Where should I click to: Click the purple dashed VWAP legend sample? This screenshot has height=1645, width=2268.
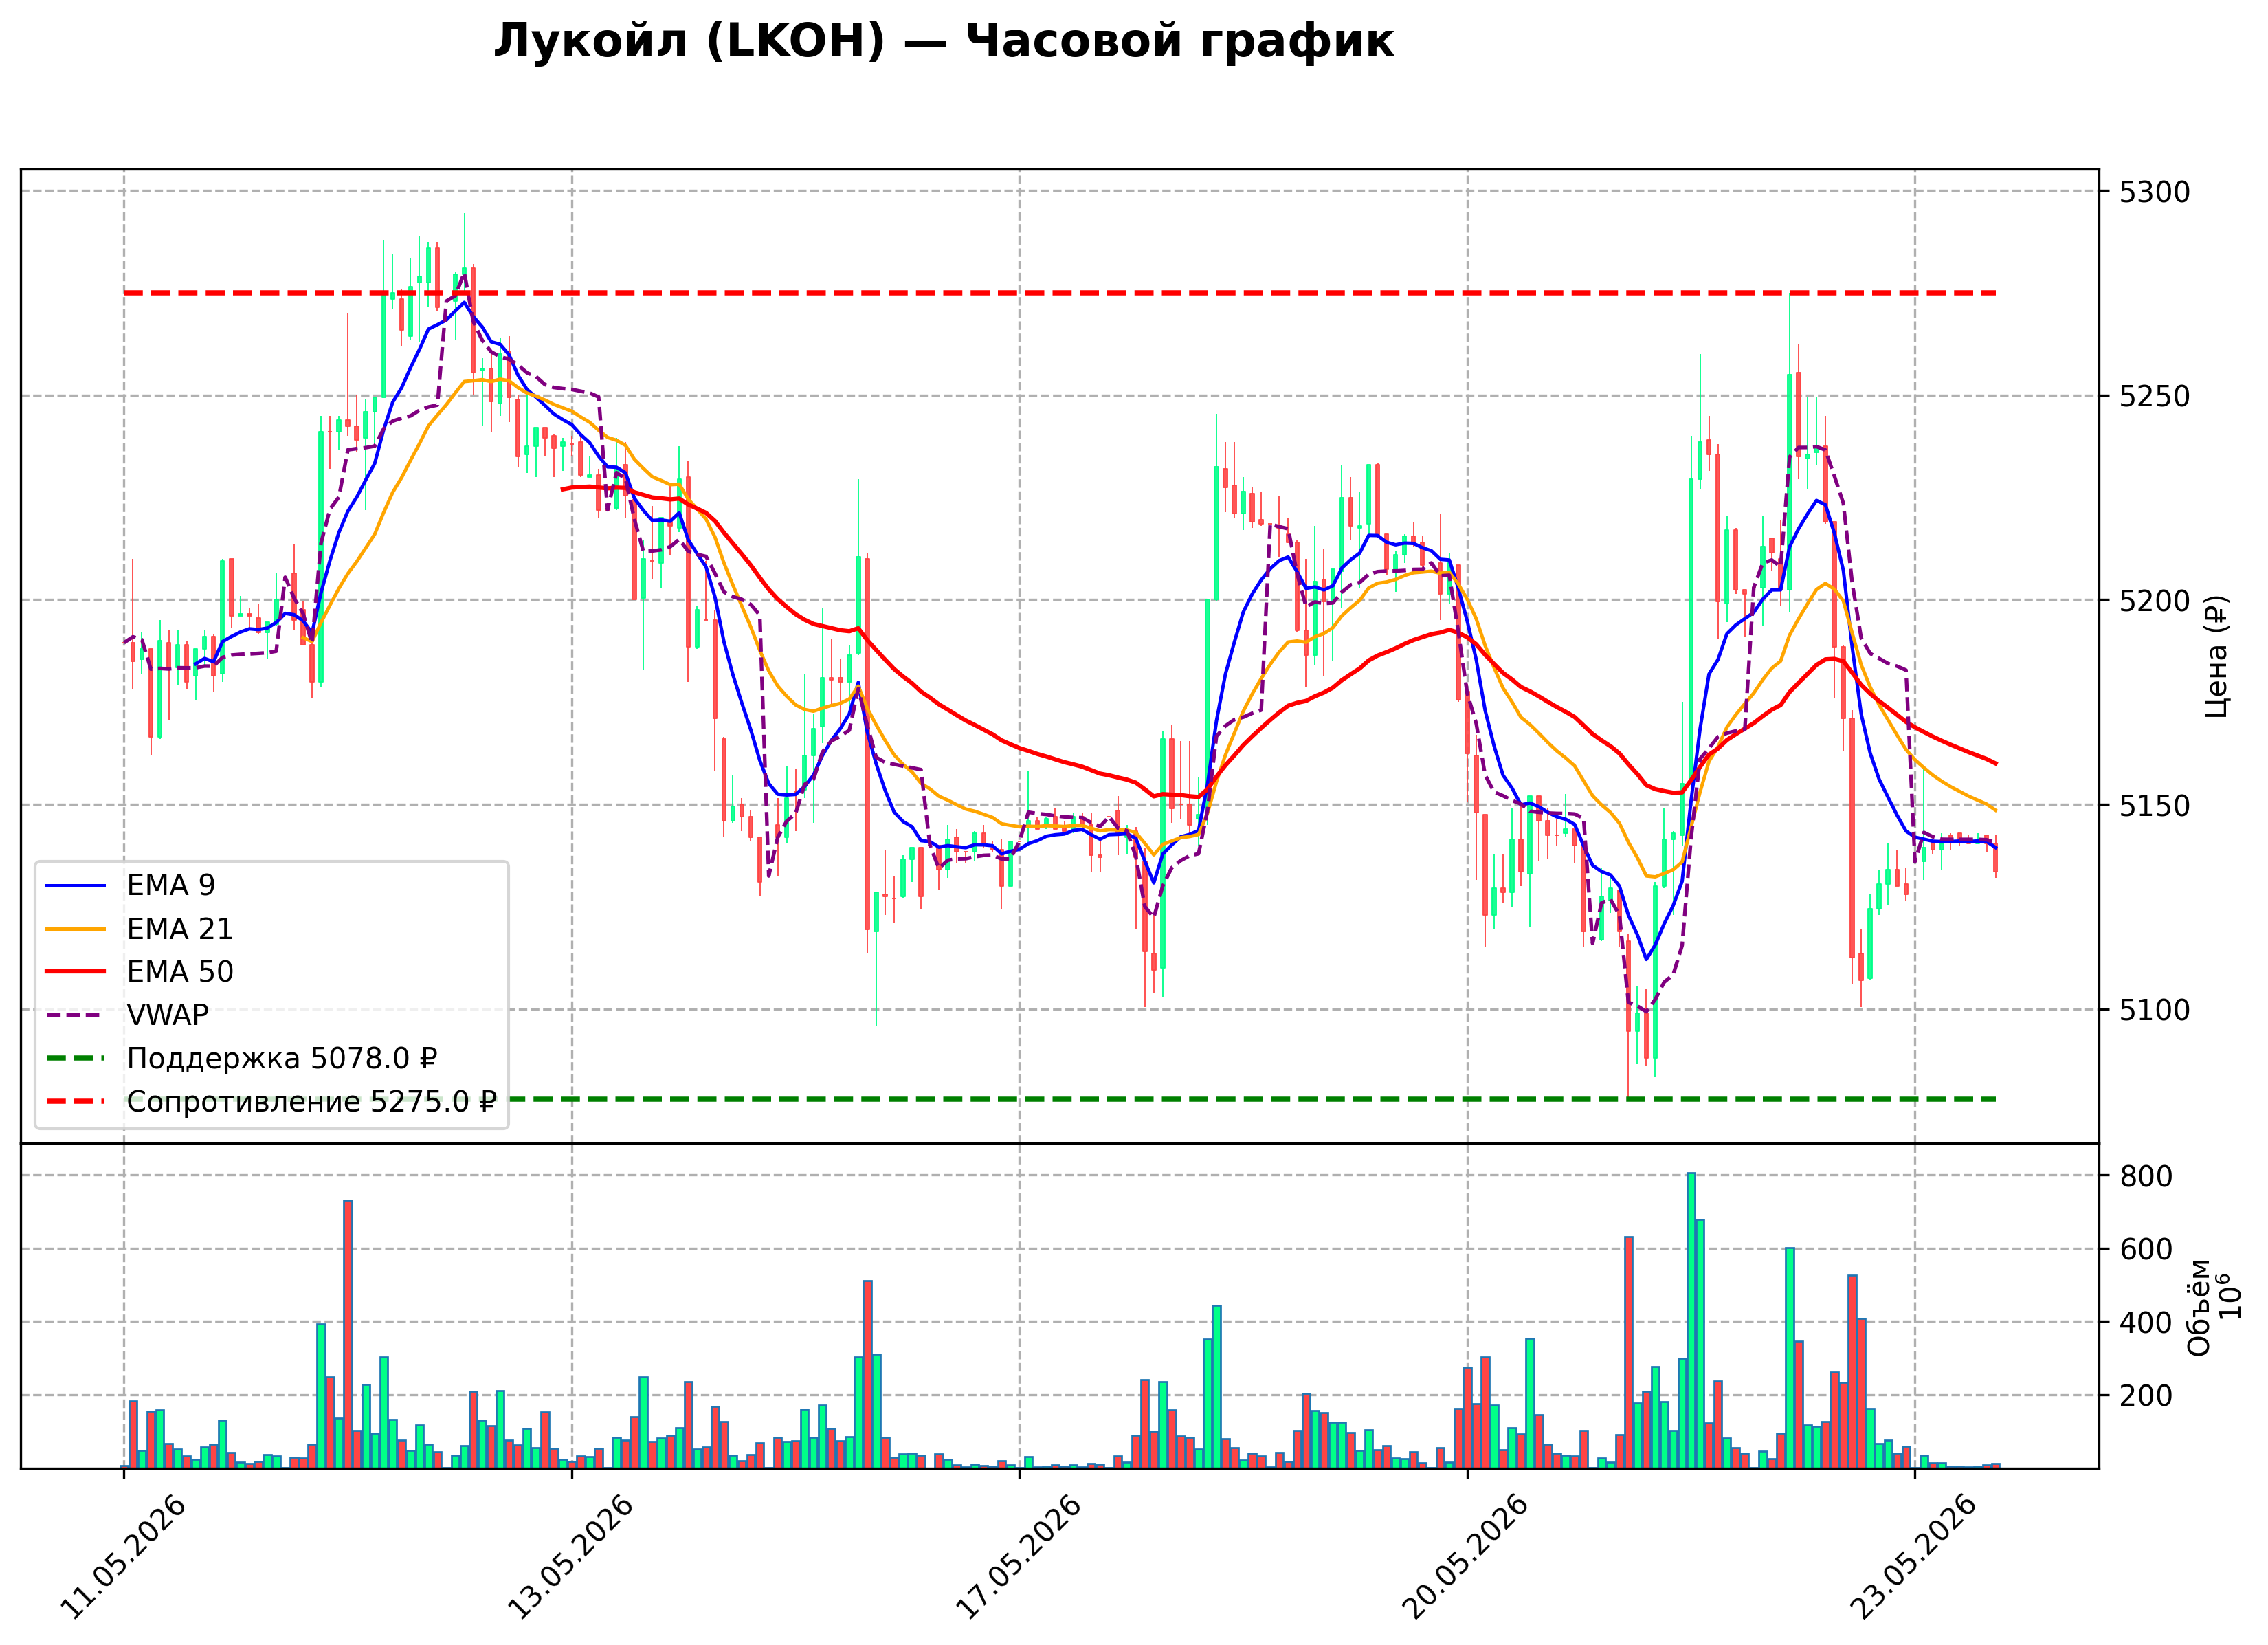76,1015
